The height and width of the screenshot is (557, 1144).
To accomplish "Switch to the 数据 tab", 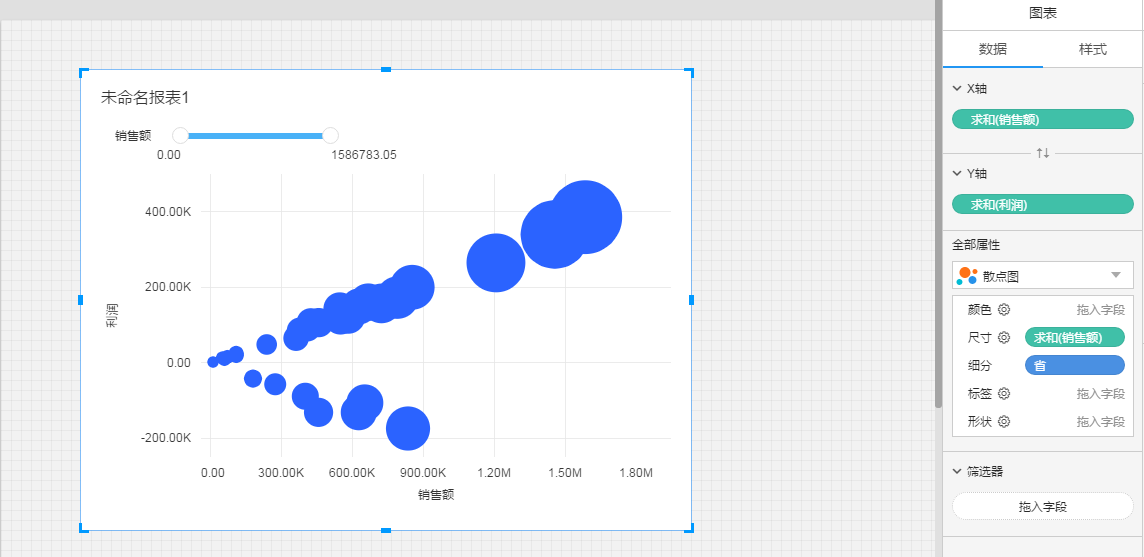I will point(992,50).
